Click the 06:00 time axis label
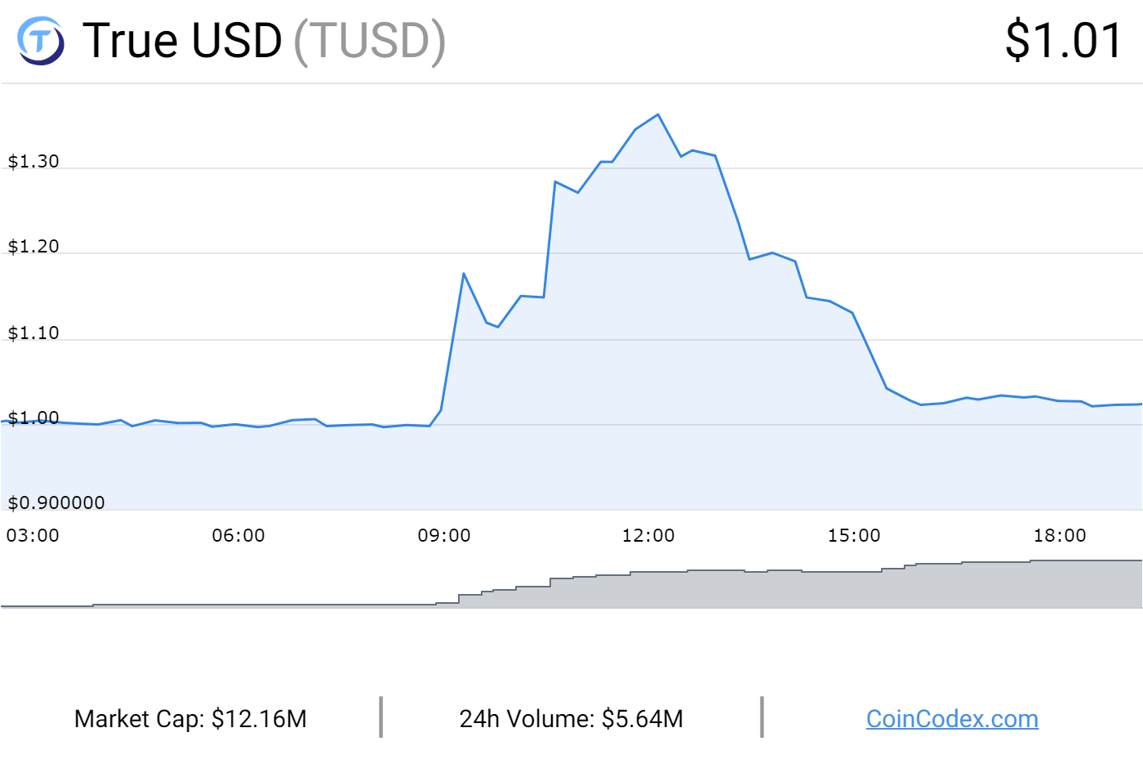 238,536
